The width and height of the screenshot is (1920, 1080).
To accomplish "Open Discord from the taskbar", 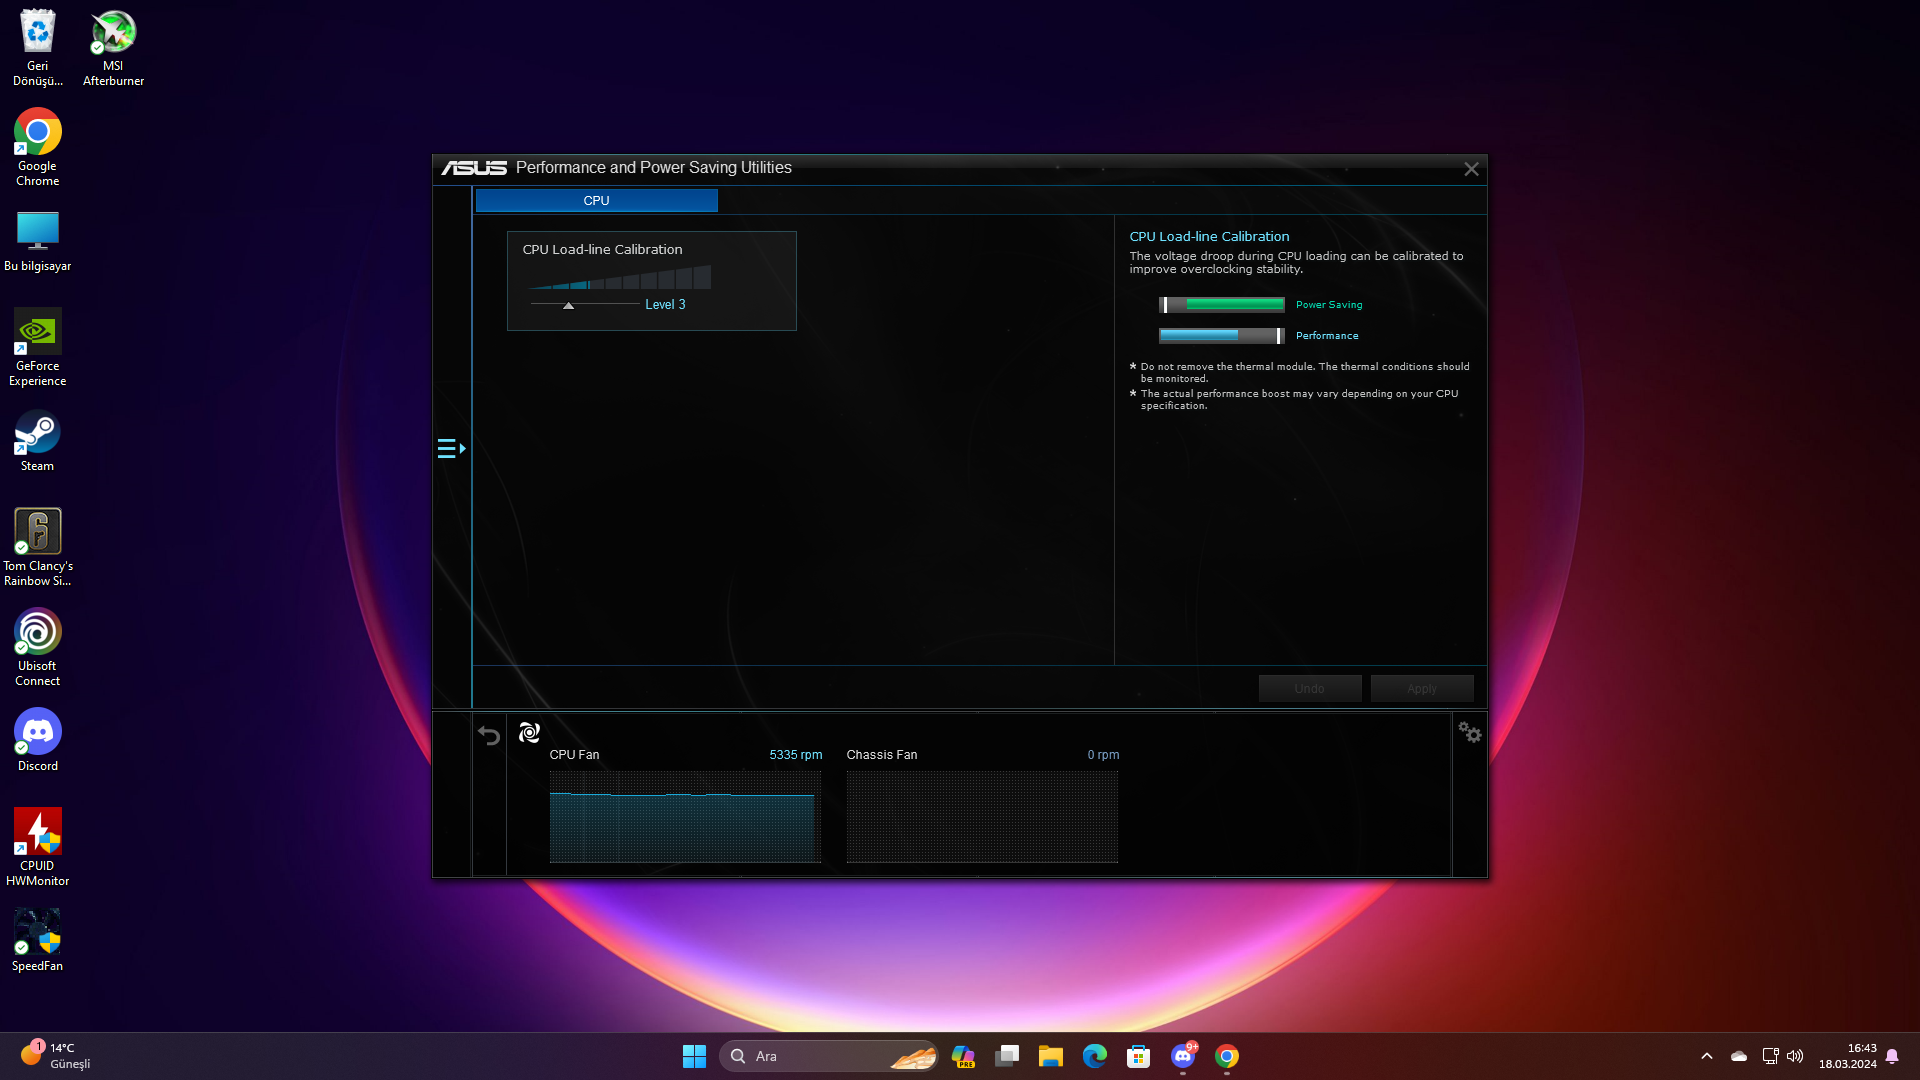I will pyautogui.click(x=1183, y=1056).
